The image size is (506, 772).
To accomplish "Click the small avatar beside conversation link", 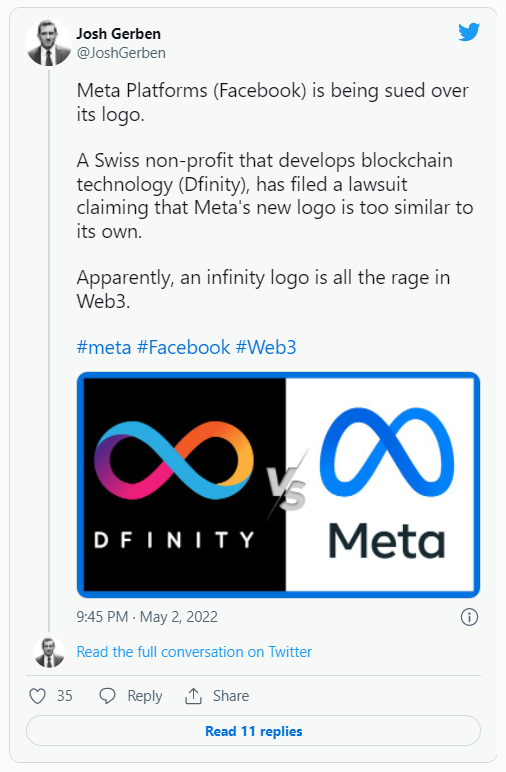I will (x=49, y=652).
